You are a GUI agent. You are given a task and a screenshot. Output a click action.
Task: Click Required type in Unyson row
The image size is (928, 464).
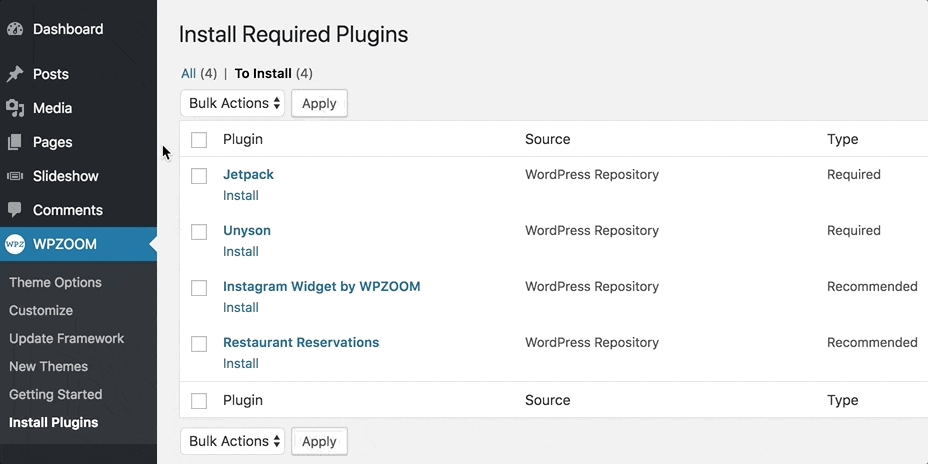coord(853,230)
